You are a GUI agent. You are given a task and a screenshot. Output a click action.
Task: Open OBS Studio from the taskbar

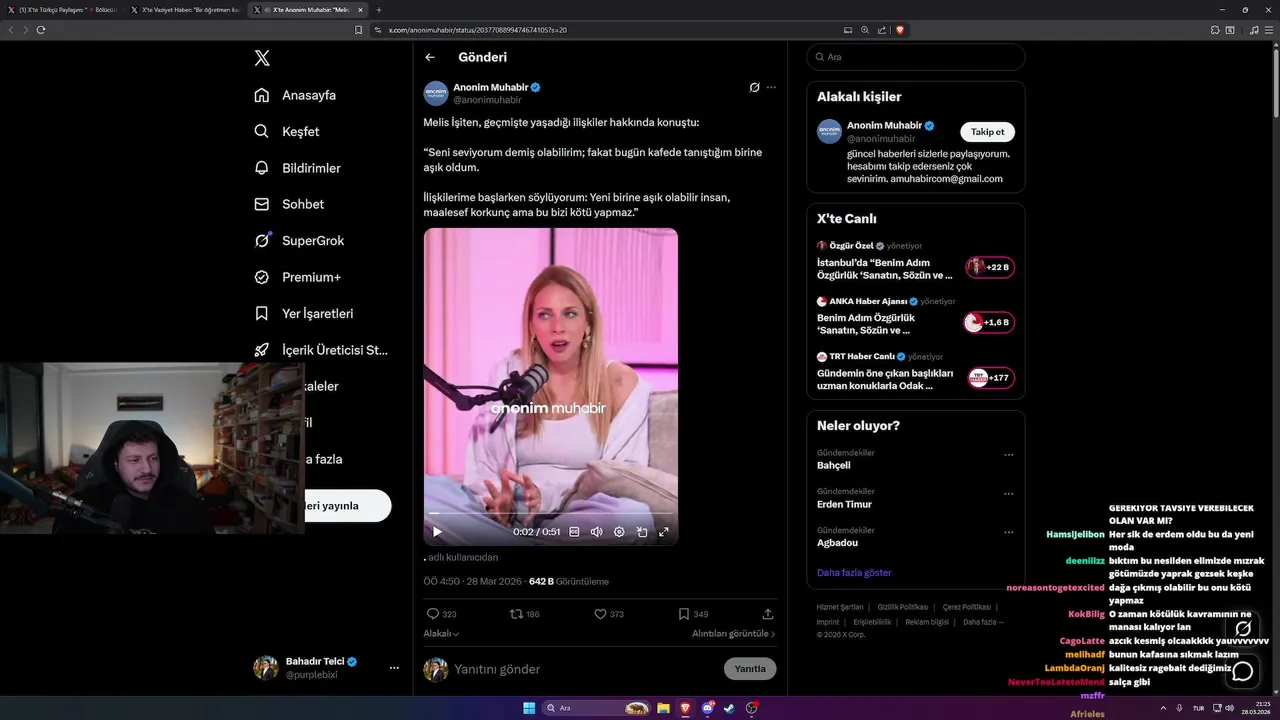752,708
